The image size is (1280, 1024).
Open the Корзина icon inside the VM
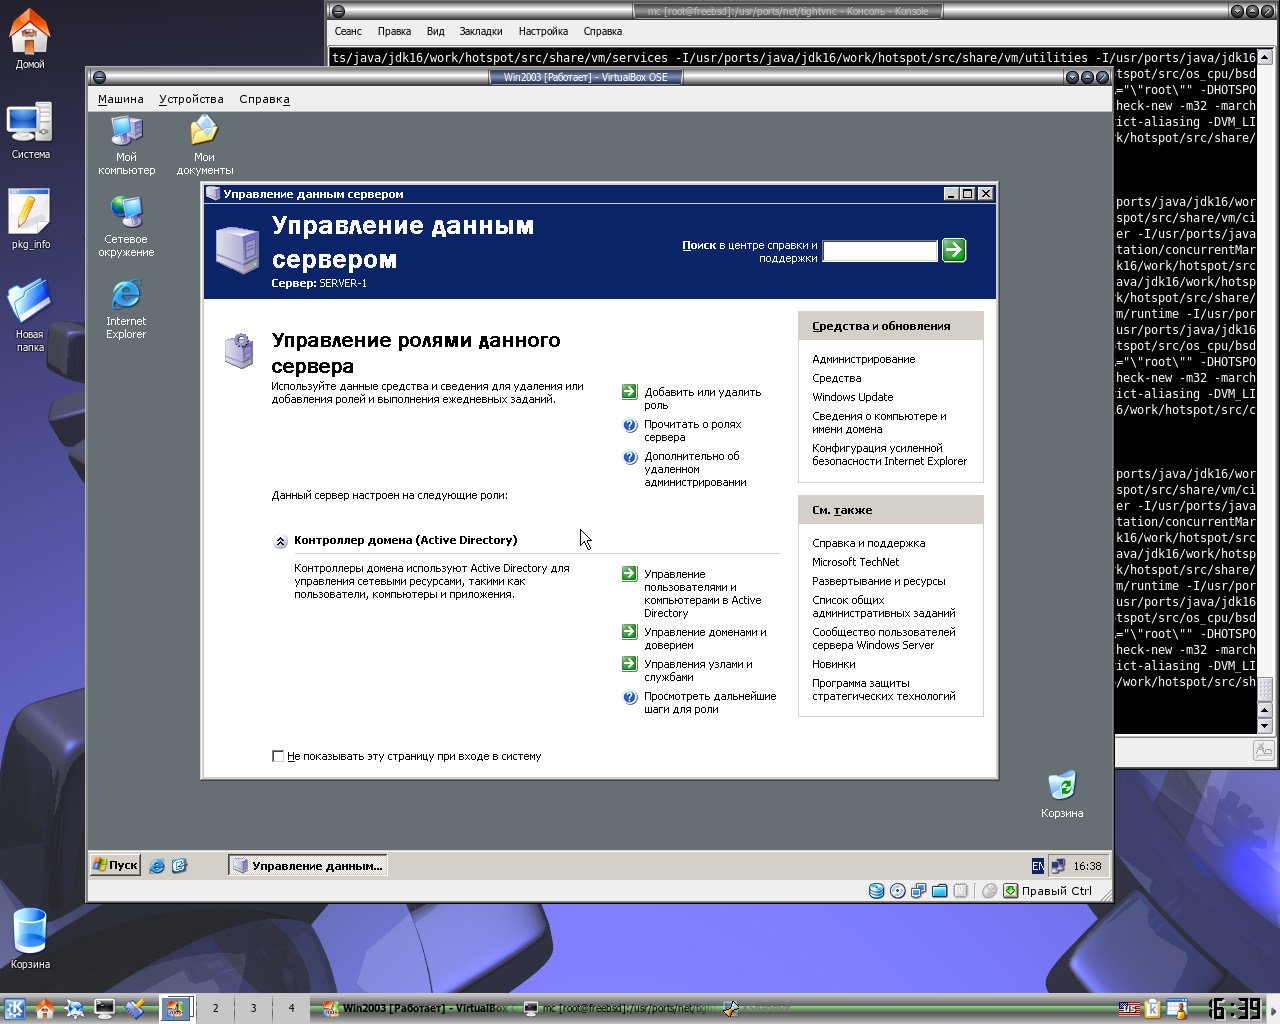[1061, 787]
